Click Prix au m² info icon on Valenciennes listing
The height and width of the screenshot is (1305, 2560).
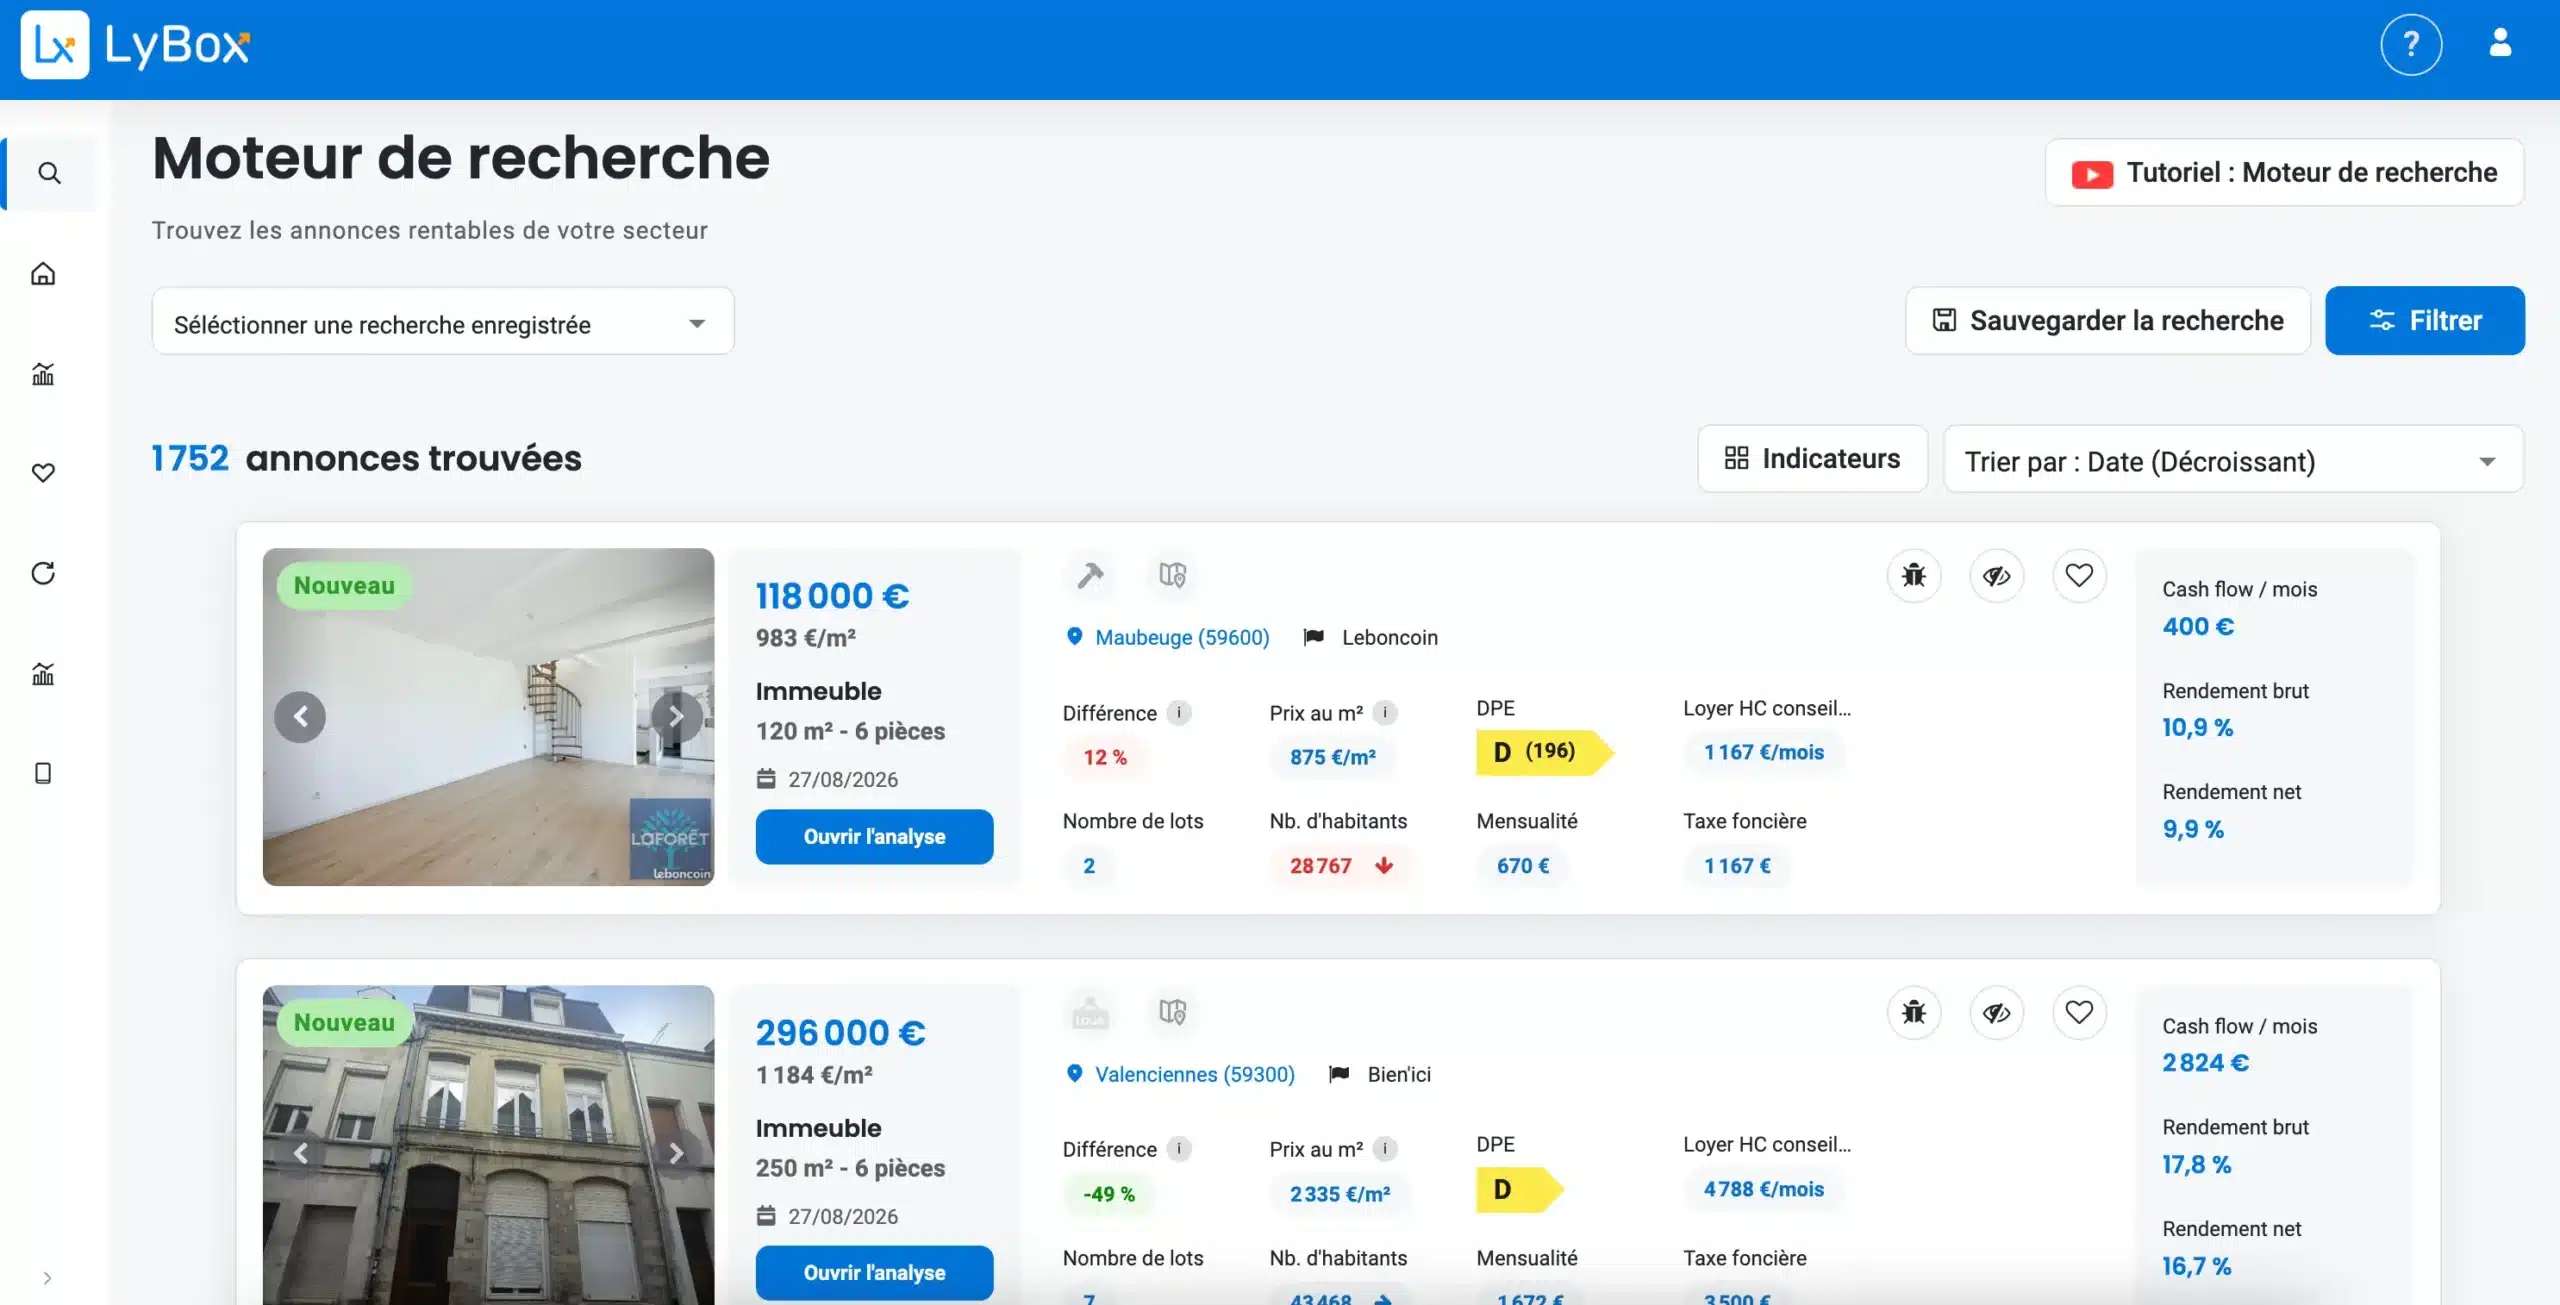pos(1385,1149)
